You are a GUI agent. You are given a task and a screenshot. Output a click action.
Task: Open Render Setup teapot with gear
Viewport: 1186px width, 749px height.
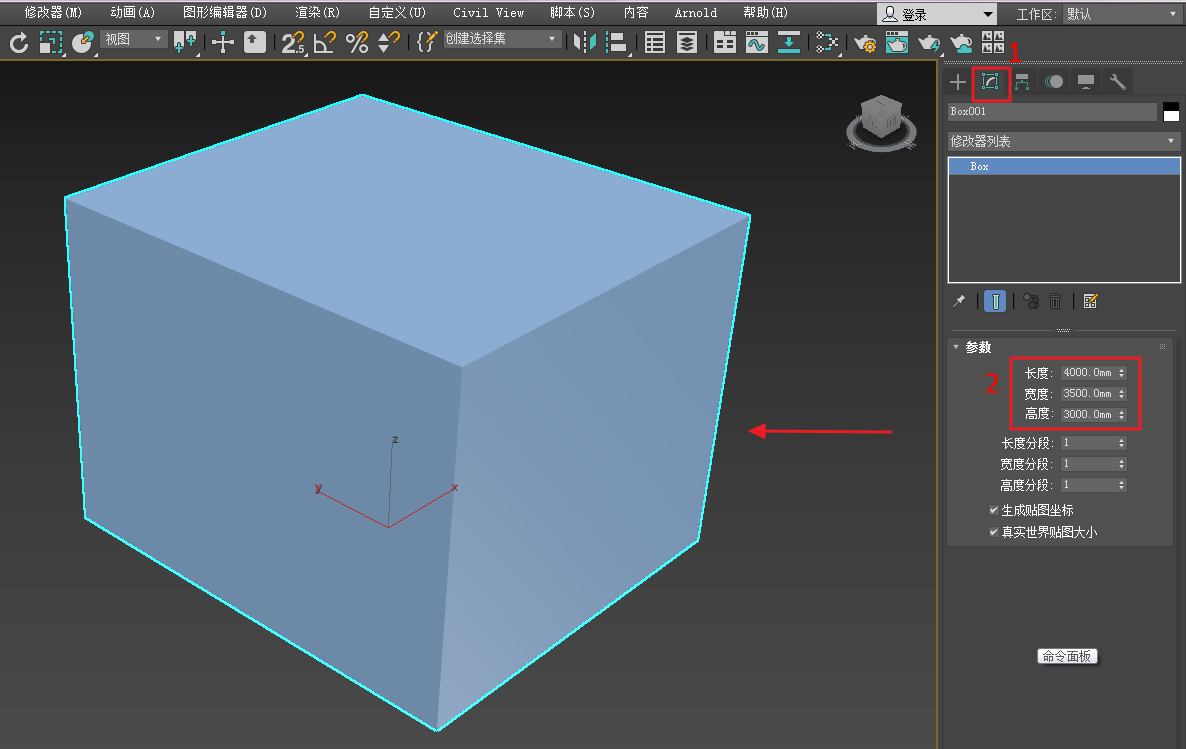point(865,42)
